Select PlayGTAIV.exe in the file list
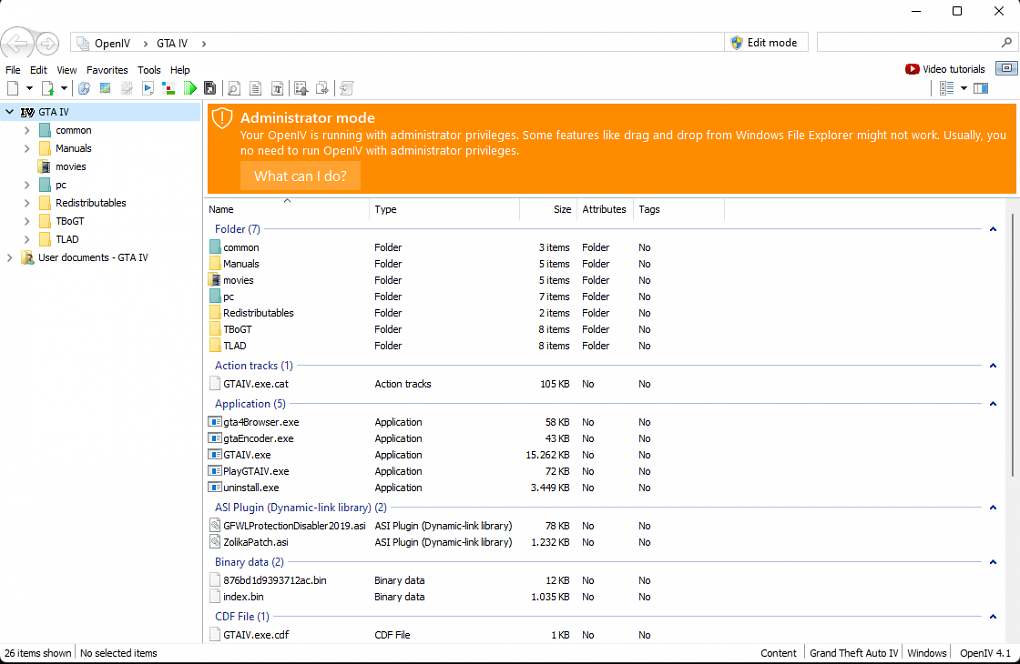The width and height of the screenshot is (1020, 664). pos(256,471)
